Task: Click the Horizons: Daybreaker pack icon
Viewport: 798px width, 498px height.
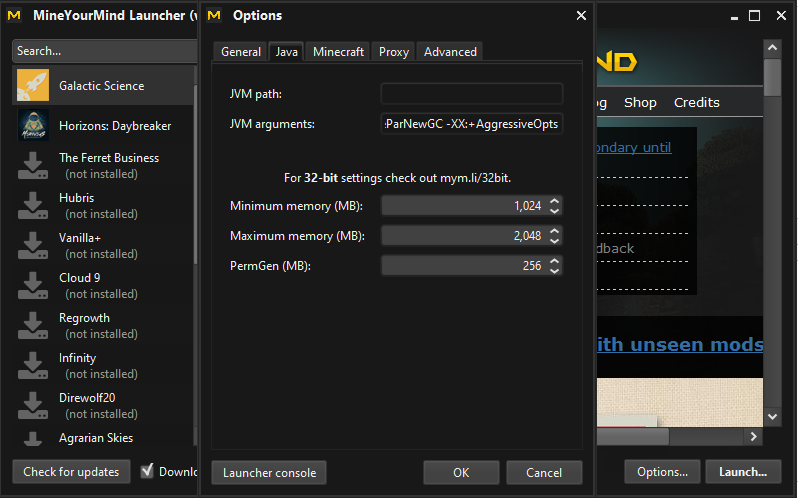Action: coord(33,125)
